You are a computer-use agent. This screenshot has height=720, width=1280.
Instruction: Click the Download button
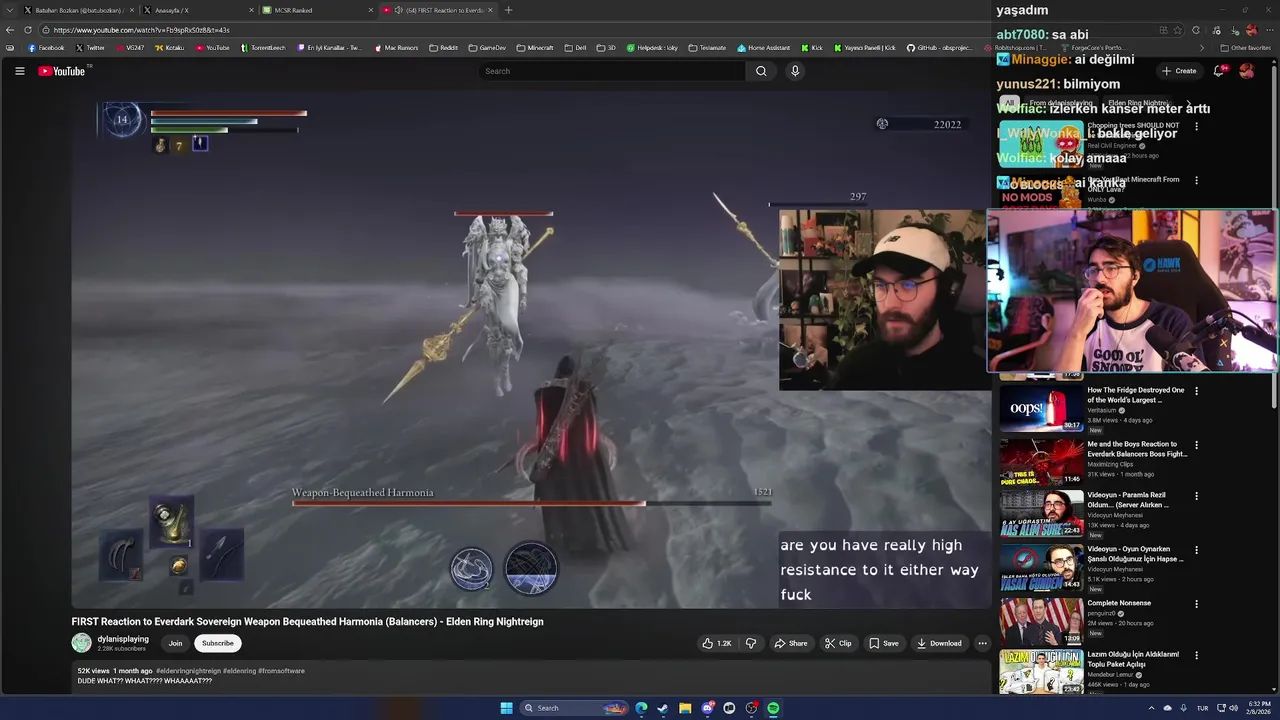(939, 643)
